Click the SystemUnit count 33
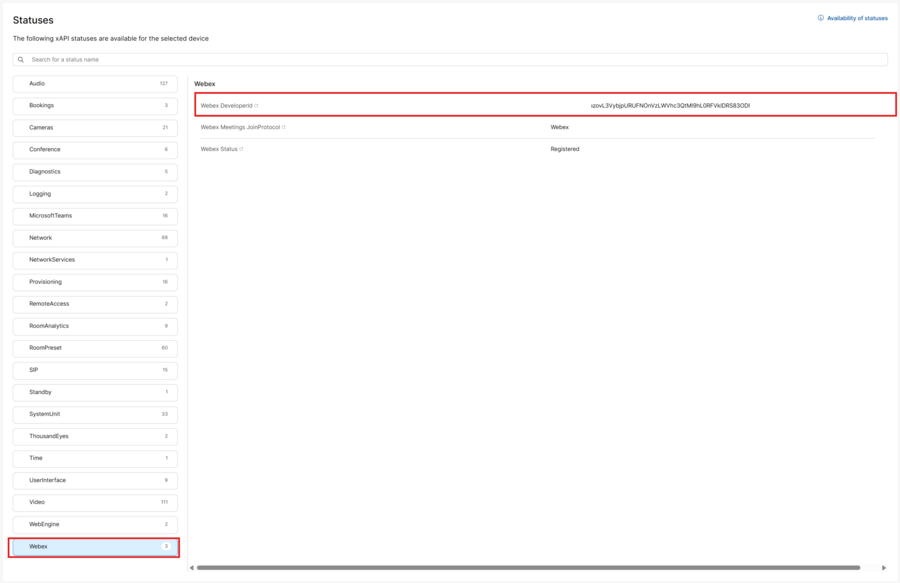 point(165,414)
